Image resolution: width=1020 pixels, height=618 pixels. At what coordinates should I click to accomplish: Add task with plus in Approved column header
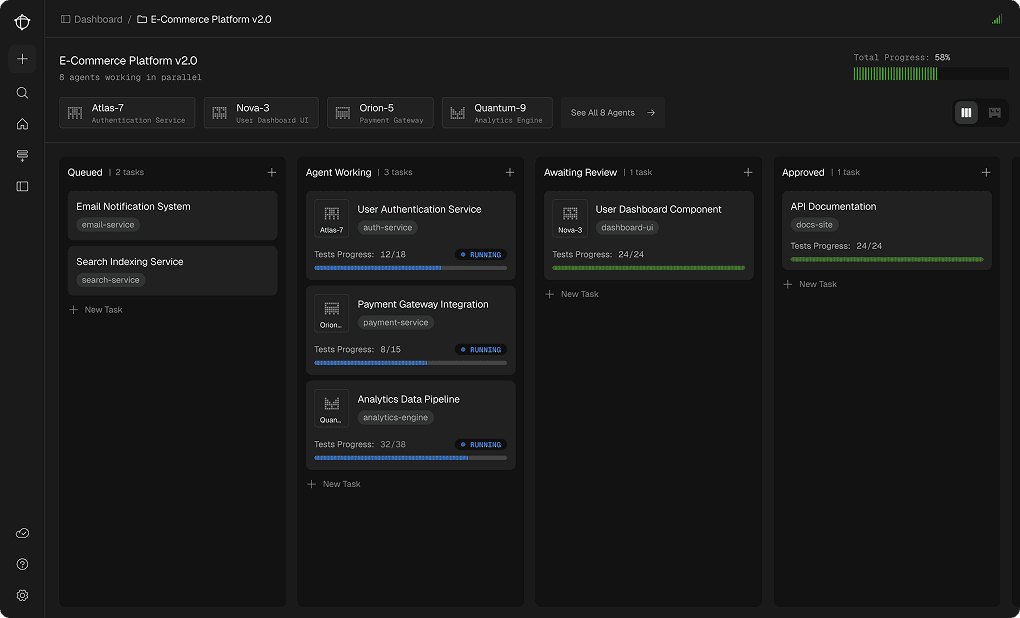986,172
